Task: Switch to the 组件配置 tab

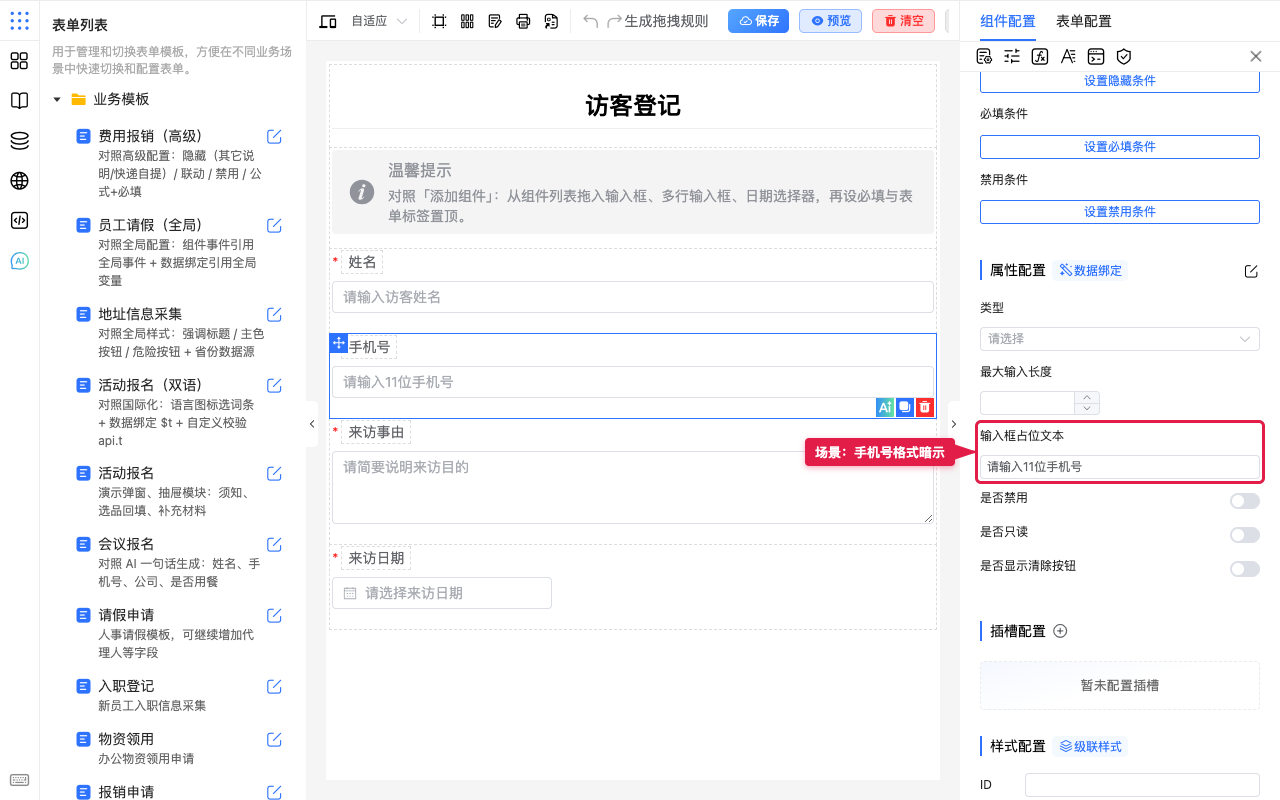Action: [x=1008, y=21]
